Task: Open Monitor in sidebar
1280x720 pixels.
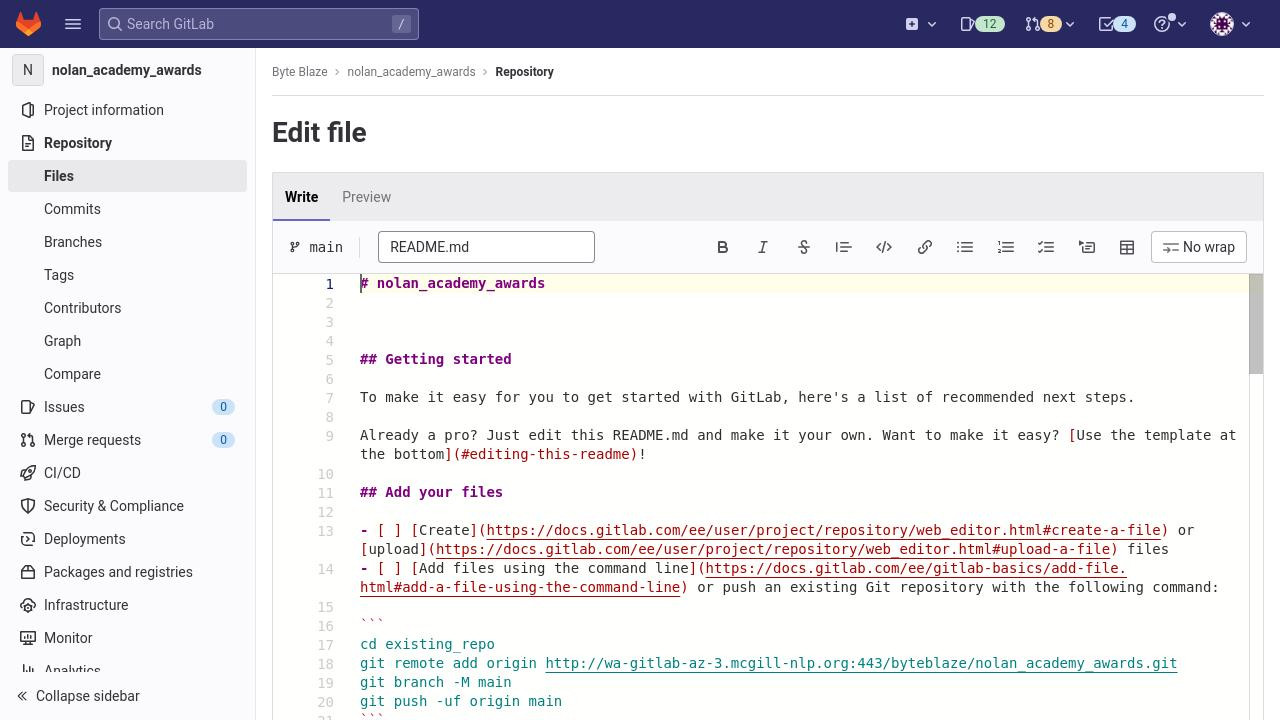Action: [x=127, y=638]
